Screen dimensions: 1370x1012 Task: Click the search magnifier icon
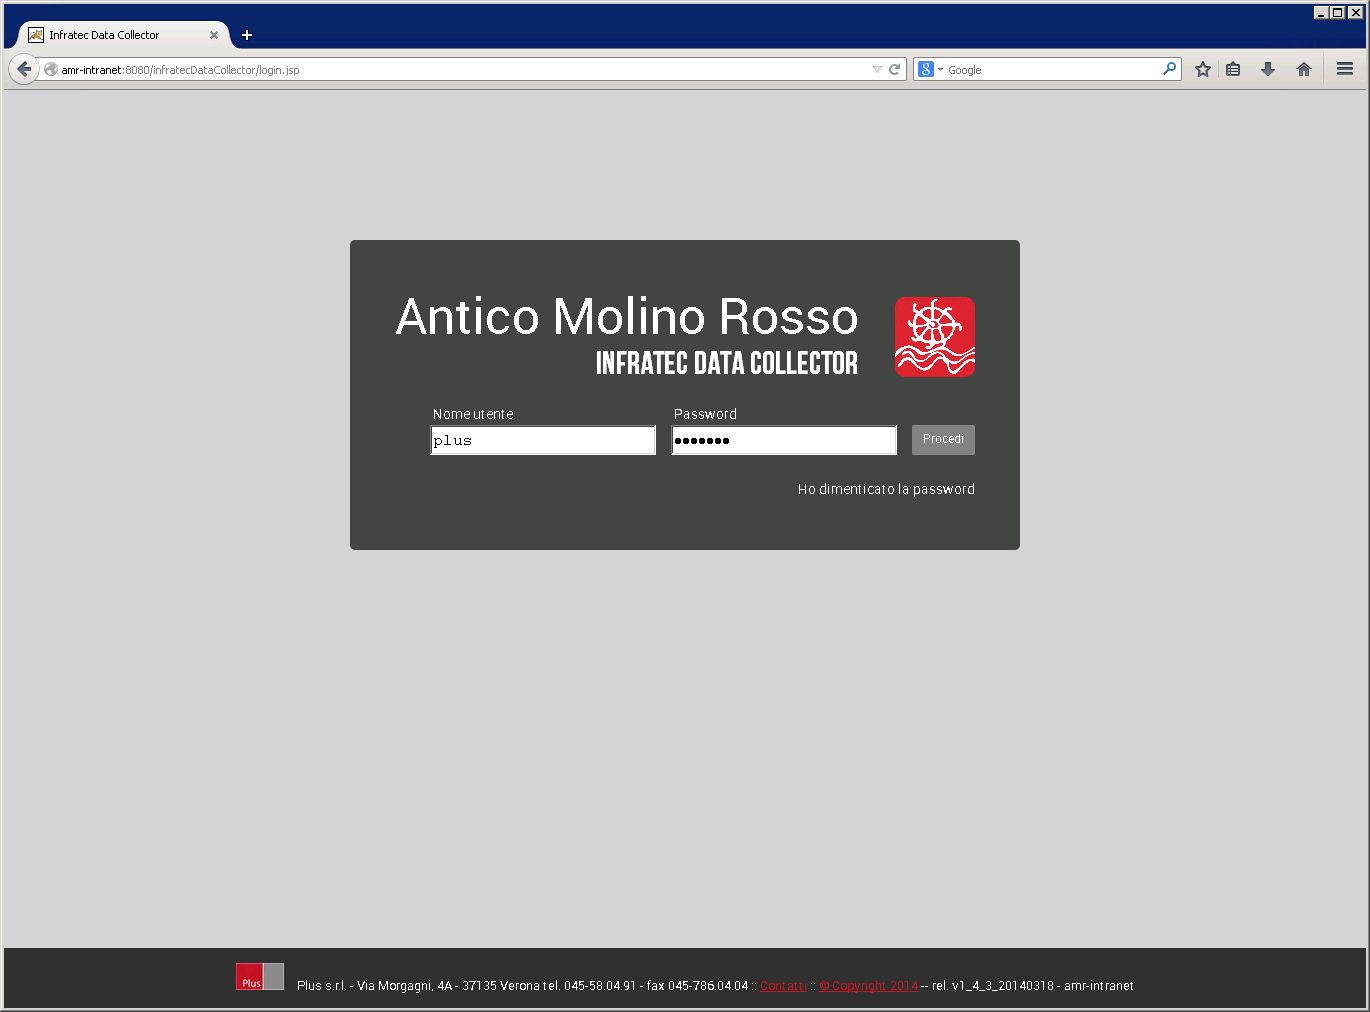[x=1169, y=69]
